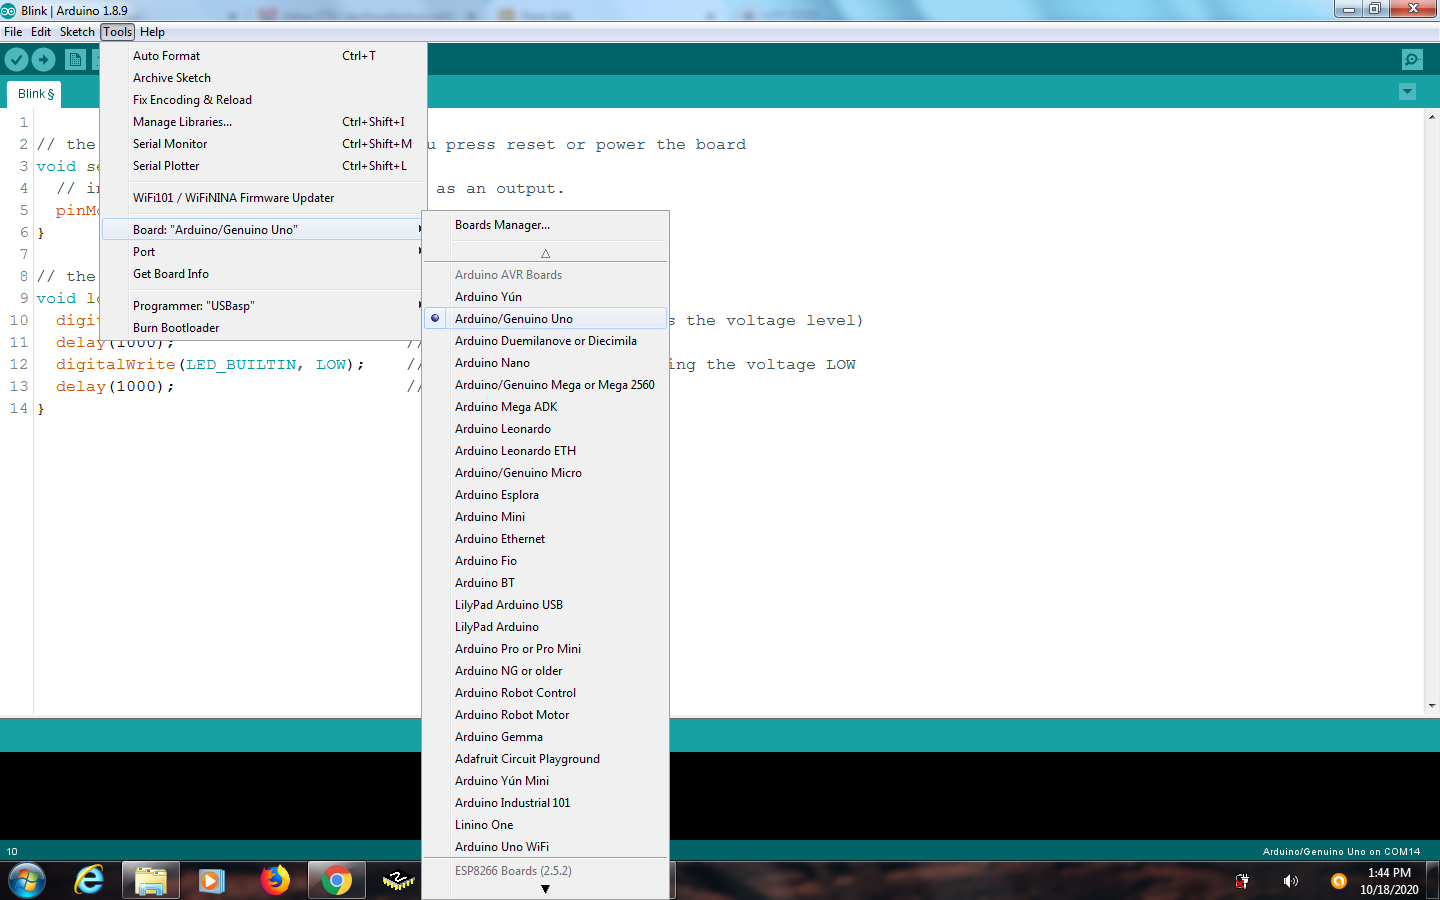This screenshot has width=1440, height=900.
Task: Click the New sketch toolbar icon
Action: point(75,59)
